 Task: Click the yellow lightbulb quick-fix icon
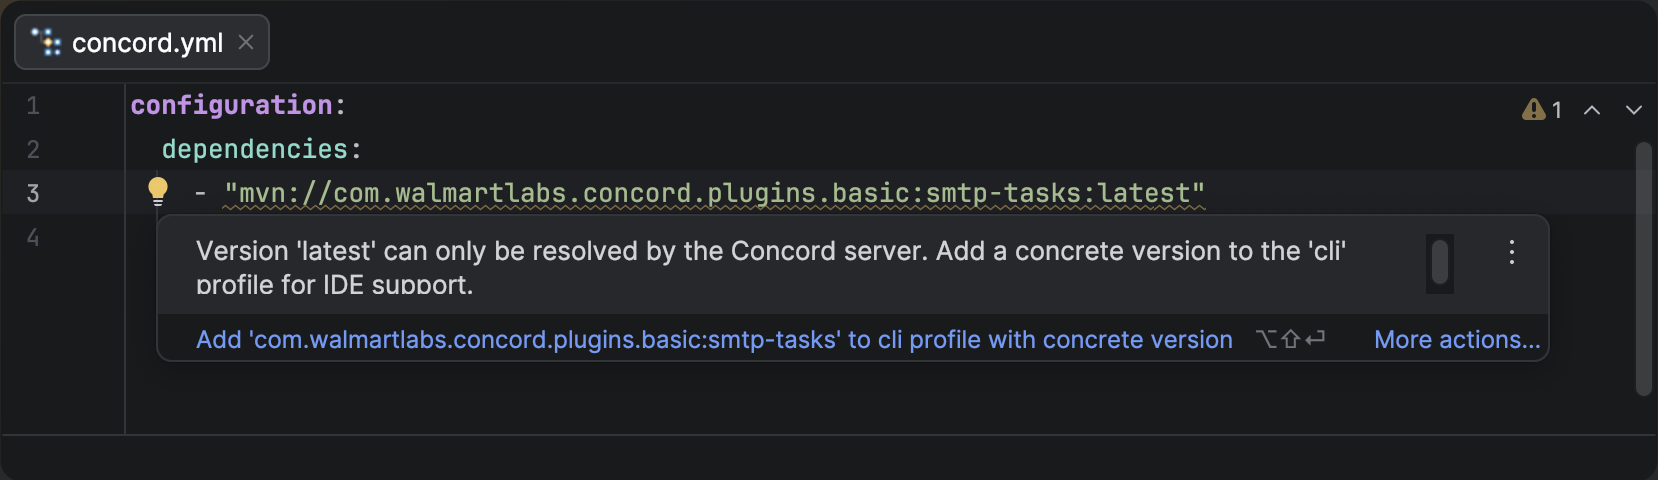tap(158, 190)
